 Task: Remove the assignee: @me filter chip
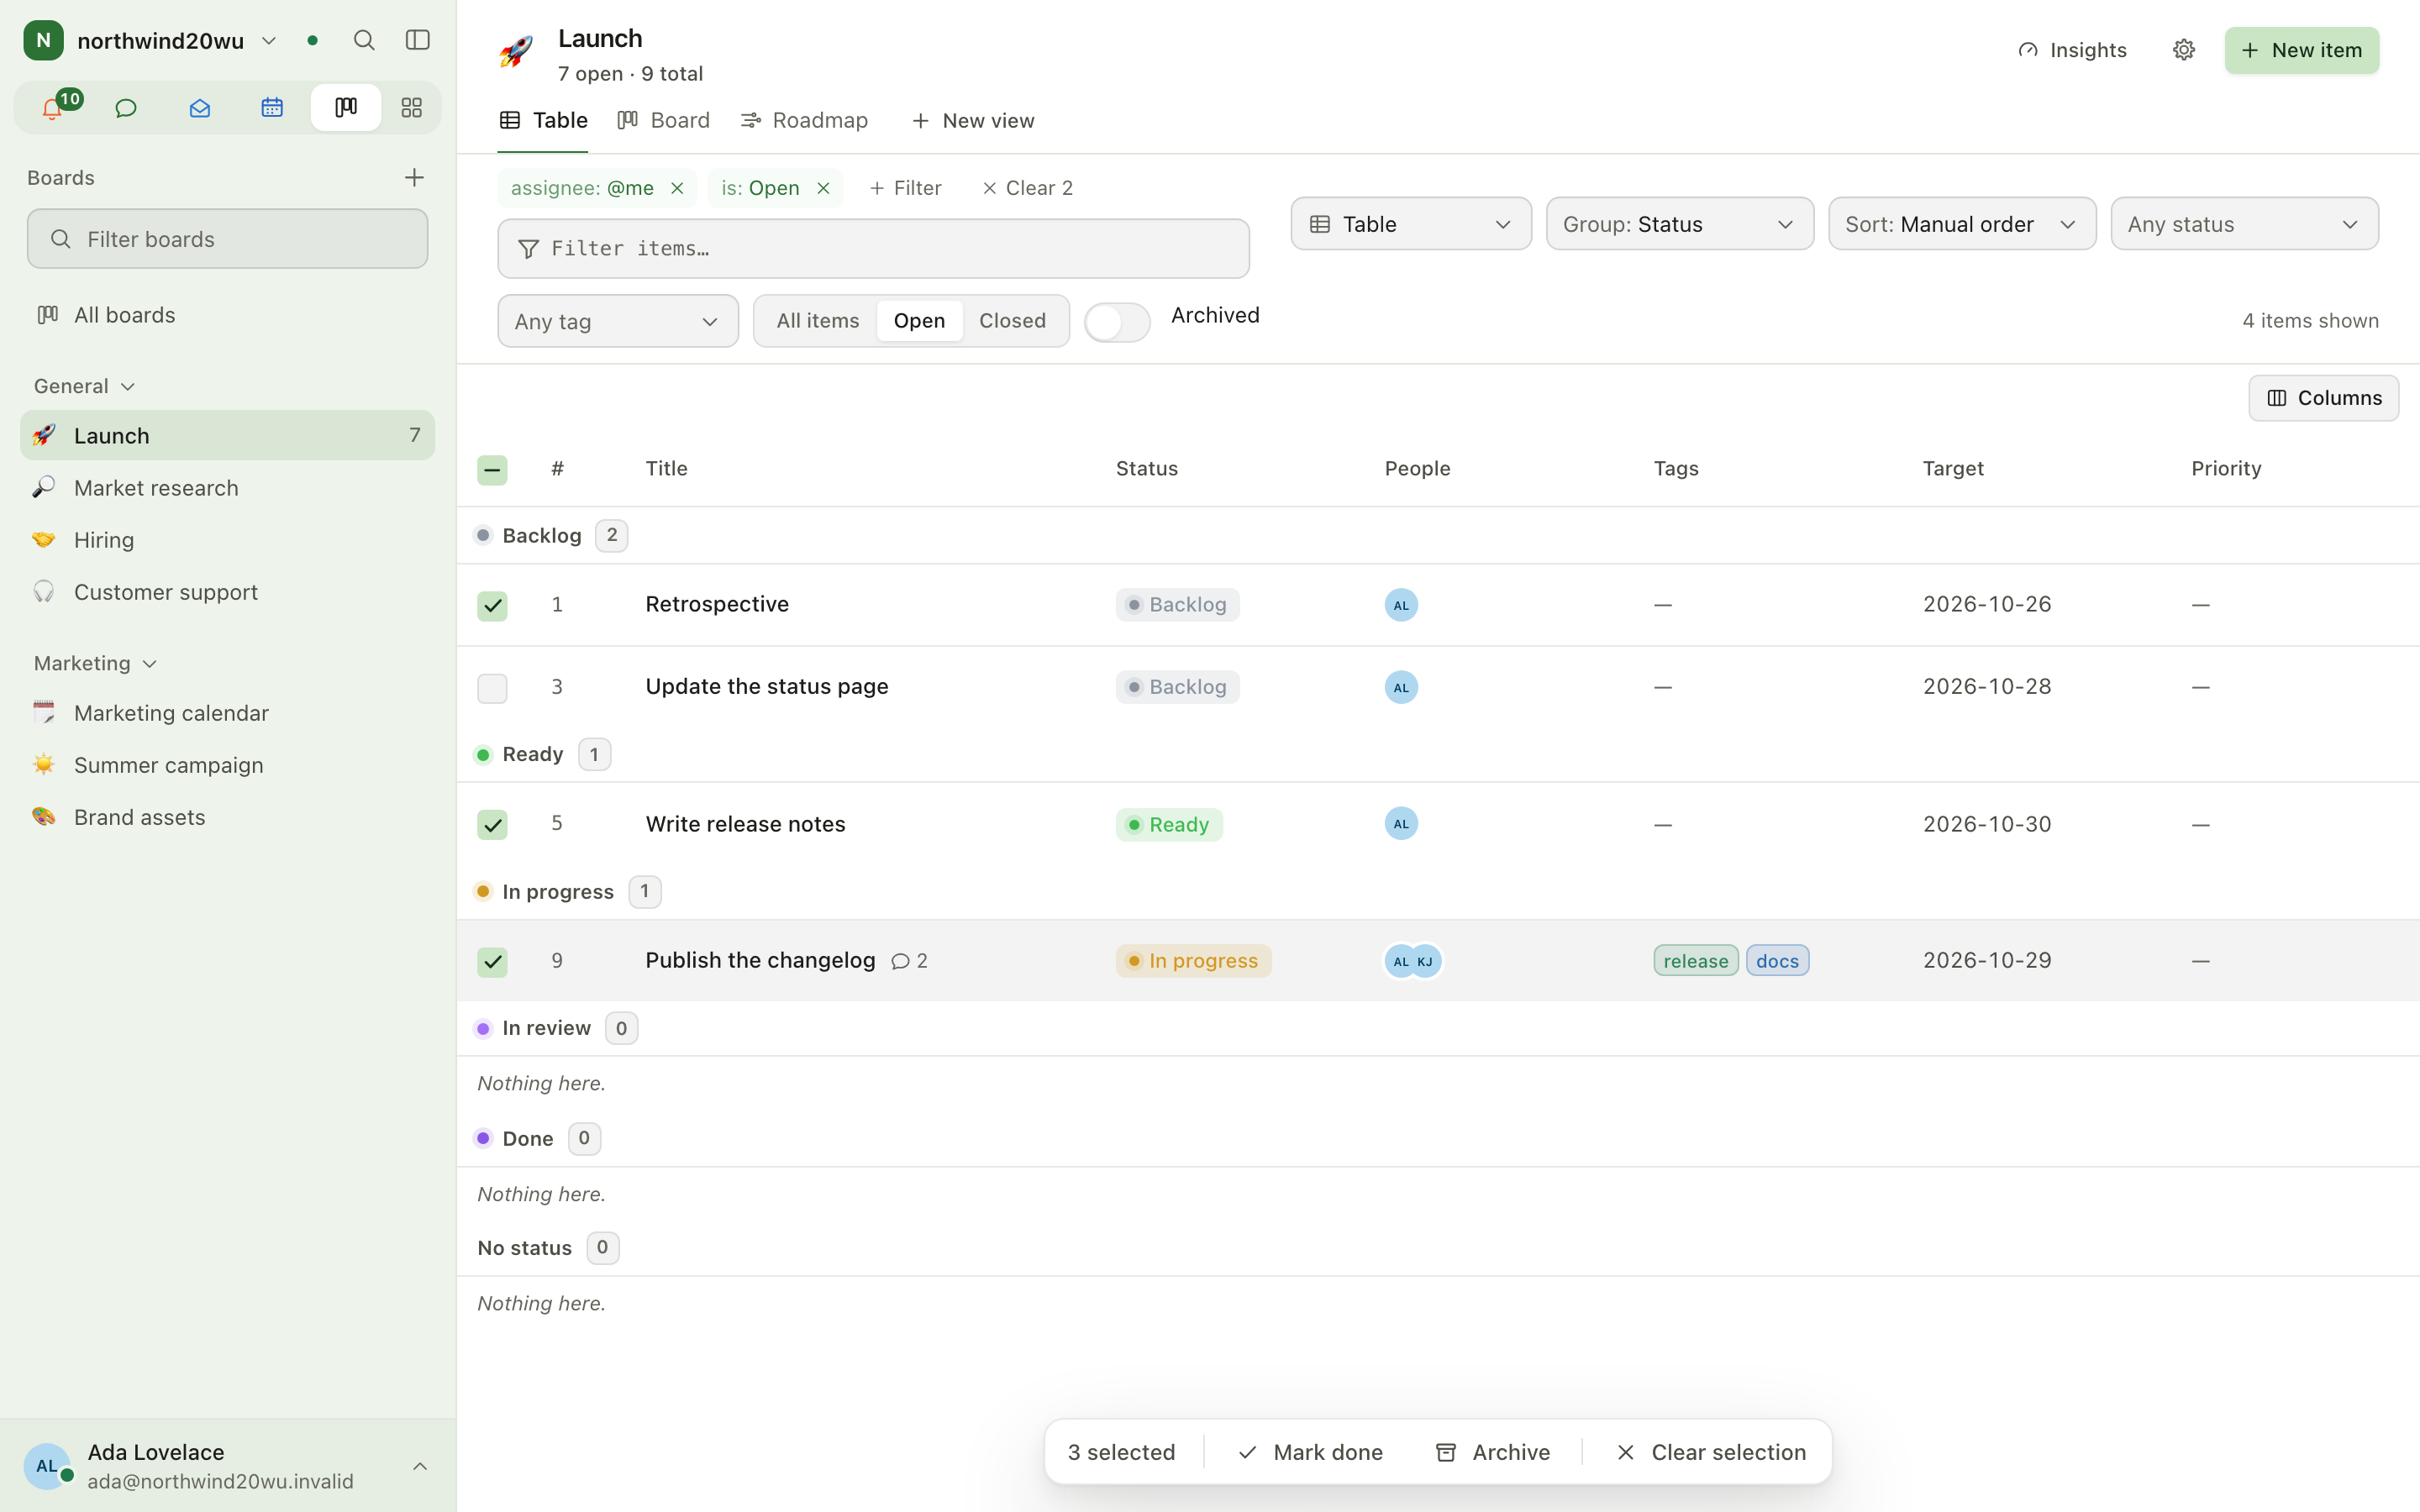click(x=677, y=188)
